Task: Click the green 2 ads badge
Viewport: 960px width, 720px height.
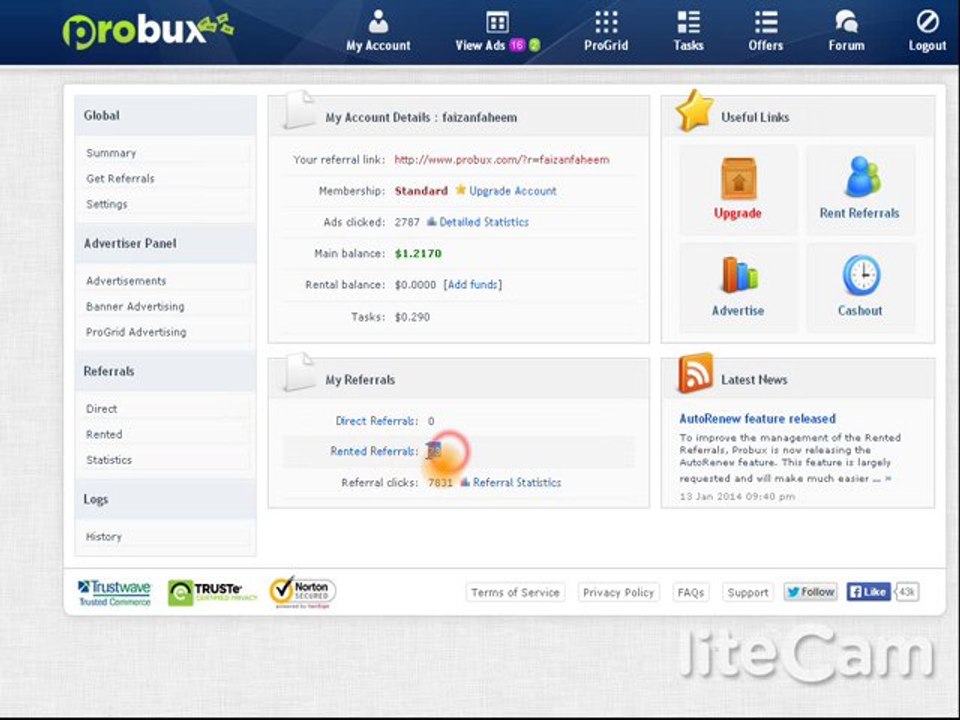Action: [534, 45]
